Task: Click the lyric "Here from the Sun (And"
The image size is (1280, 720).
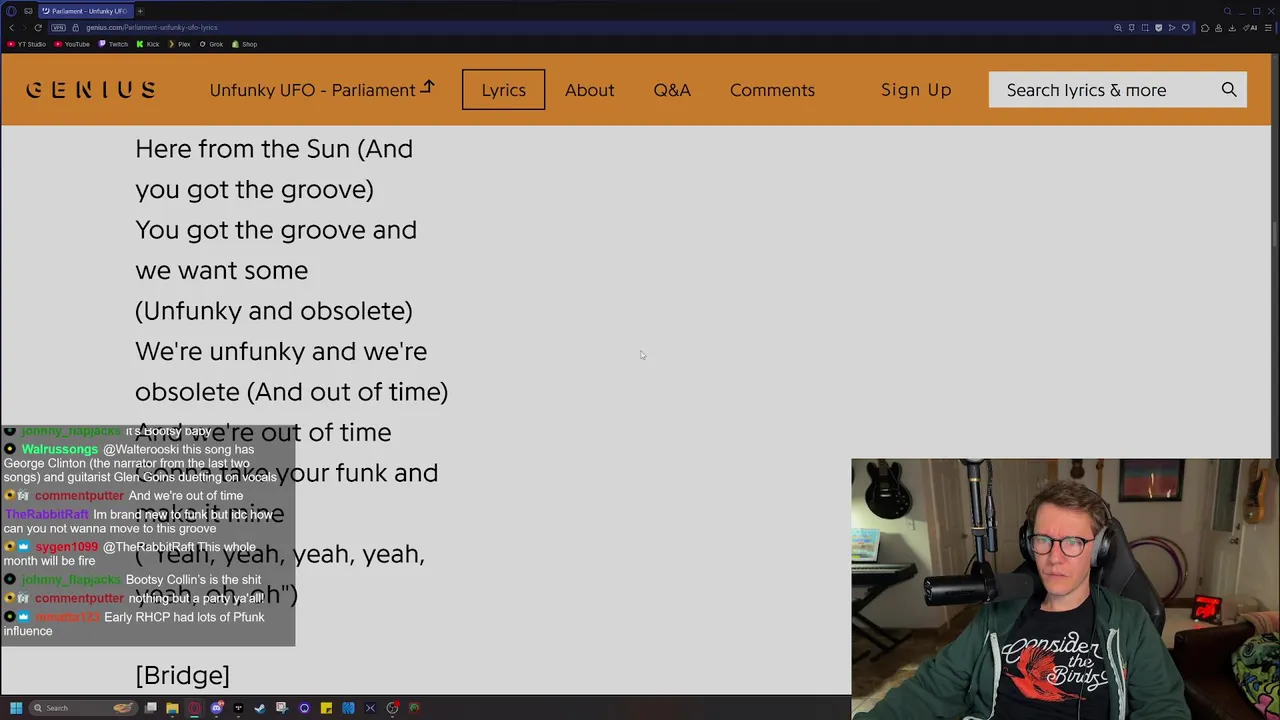Action: click(x=274, y=149)
